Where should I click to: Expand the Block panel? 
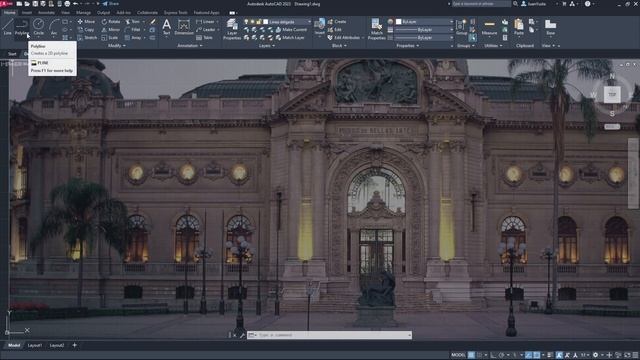(339, 46)
